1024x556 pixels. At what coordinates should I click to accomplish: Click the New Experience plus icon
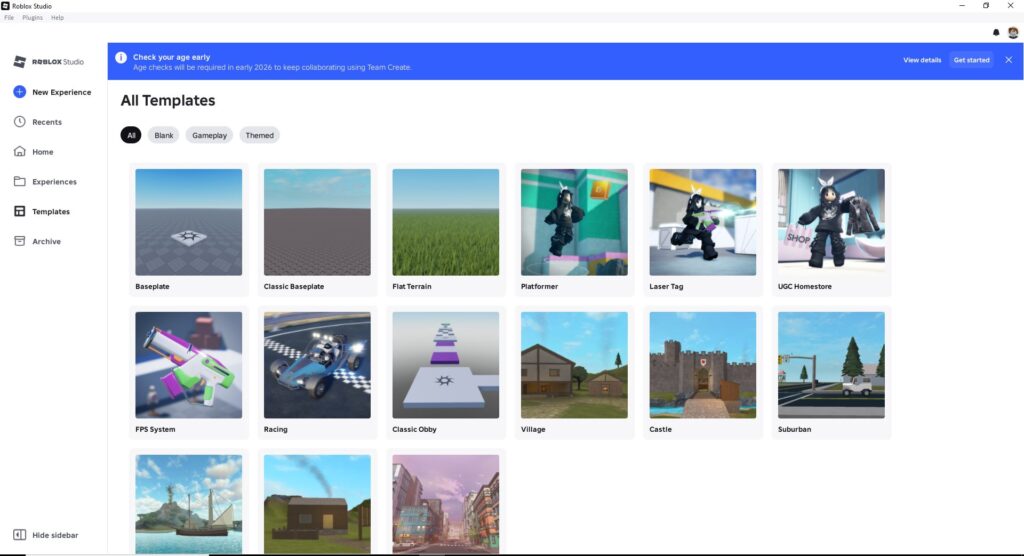20,92
